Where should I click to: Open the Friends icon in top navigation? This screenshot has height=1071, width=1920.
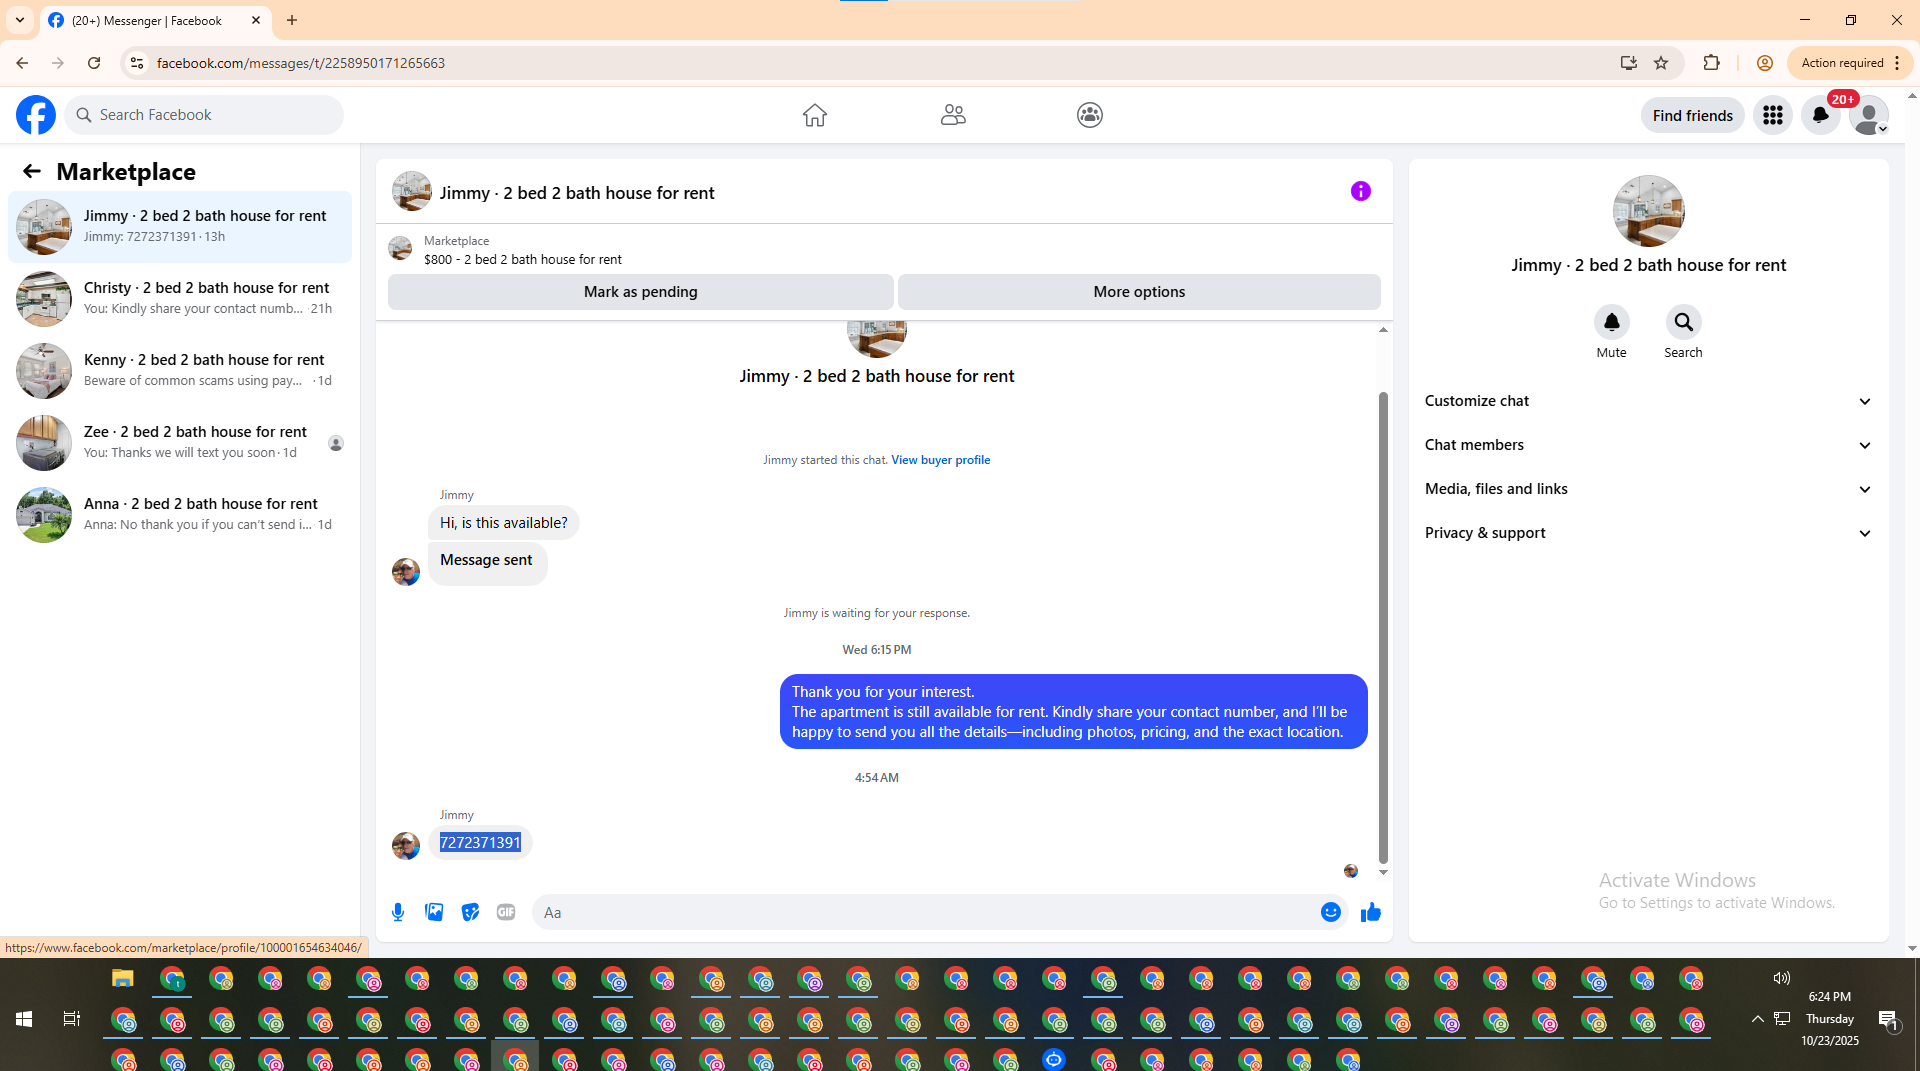[x=953, y=115]
